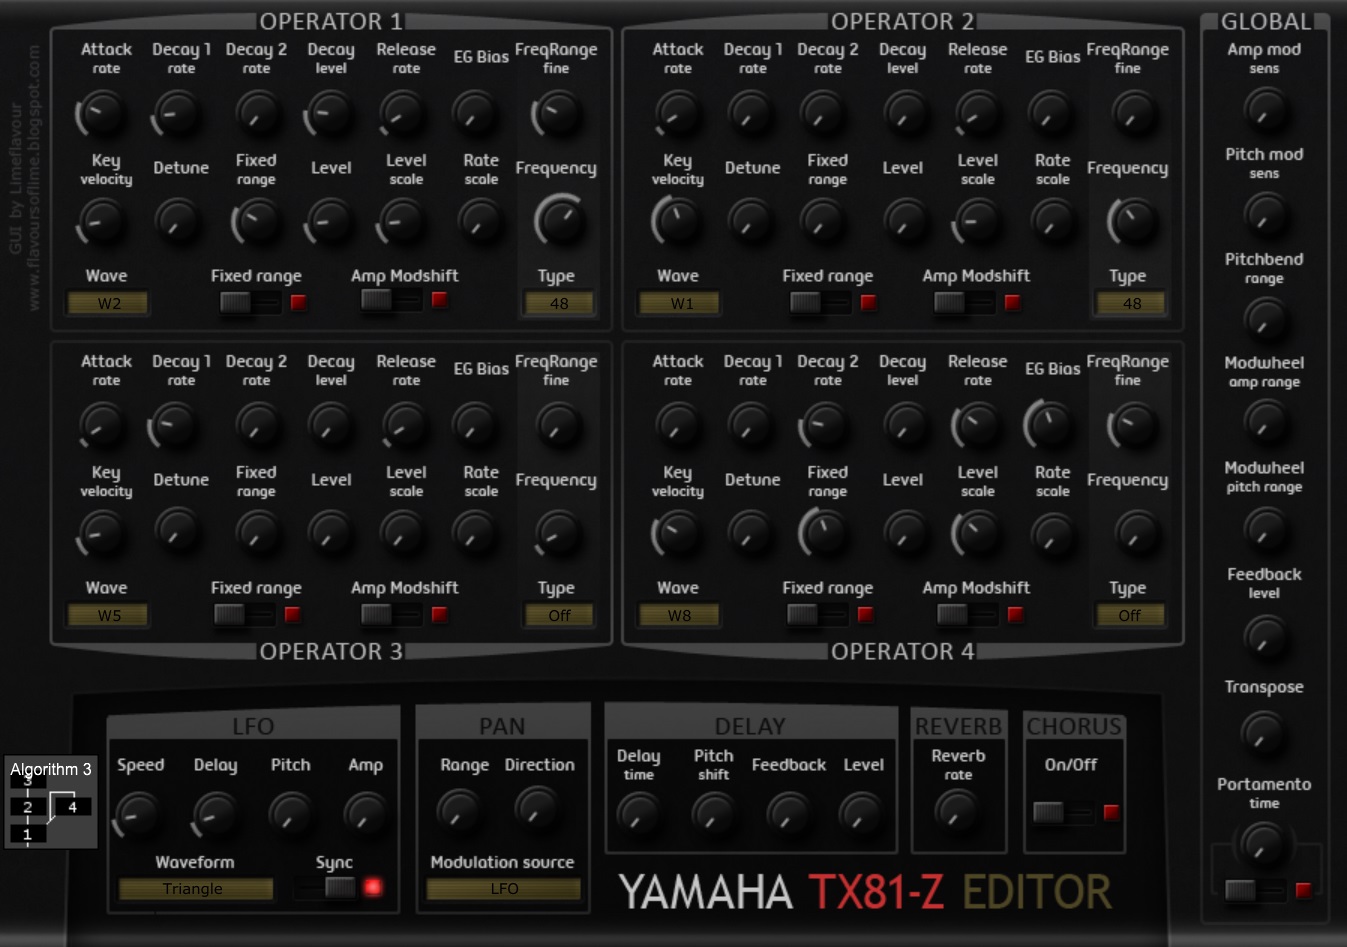1347x947 pixels.
Task: Select Operator 4 EG Bias knob
Action: tap(1049, 424)
